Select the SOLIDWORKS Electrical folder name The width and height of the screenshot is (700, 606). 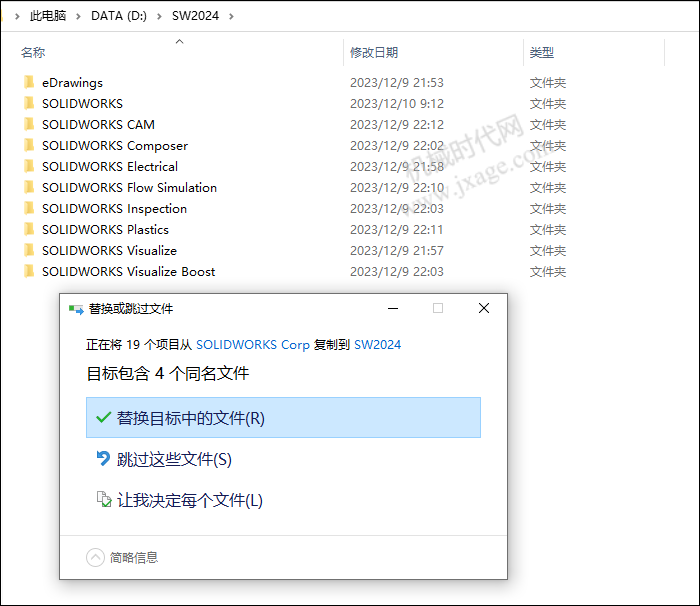point(110,167)
